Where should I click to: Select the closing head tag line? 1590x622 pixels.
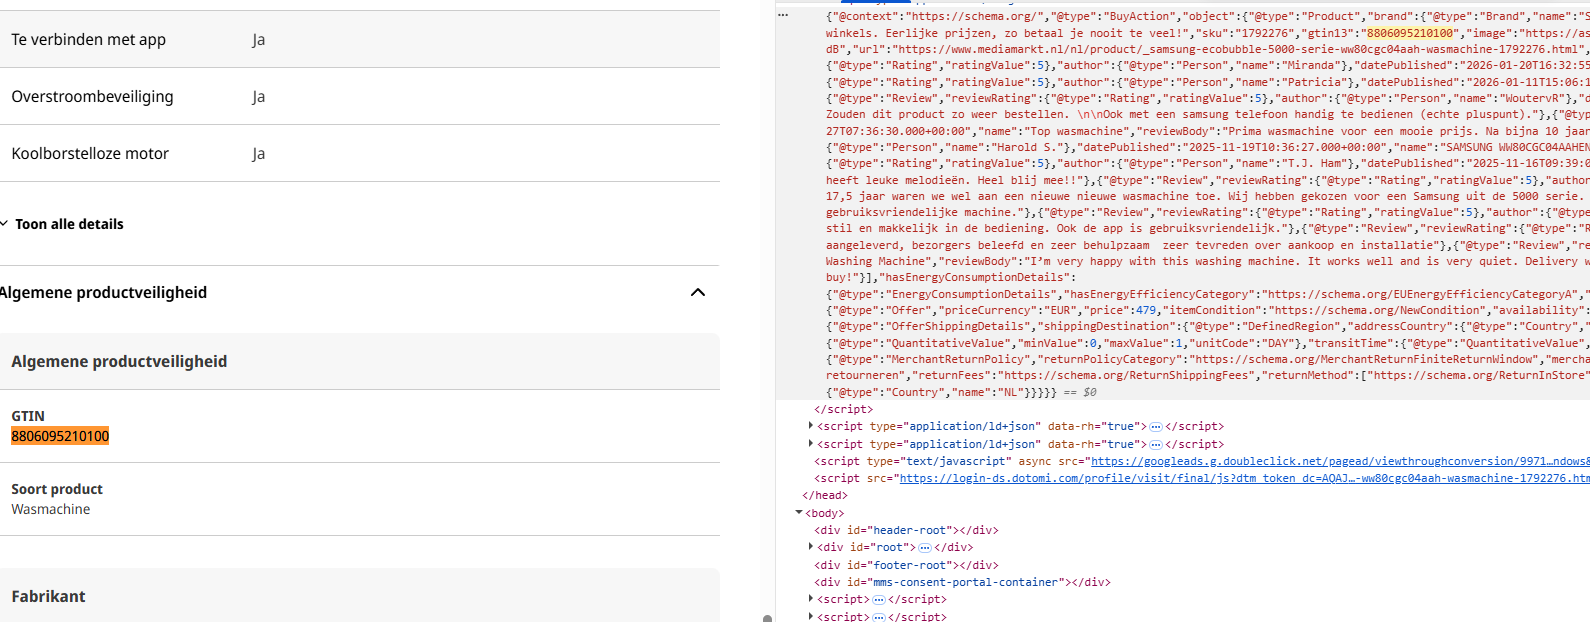click(x=825, y=495)
